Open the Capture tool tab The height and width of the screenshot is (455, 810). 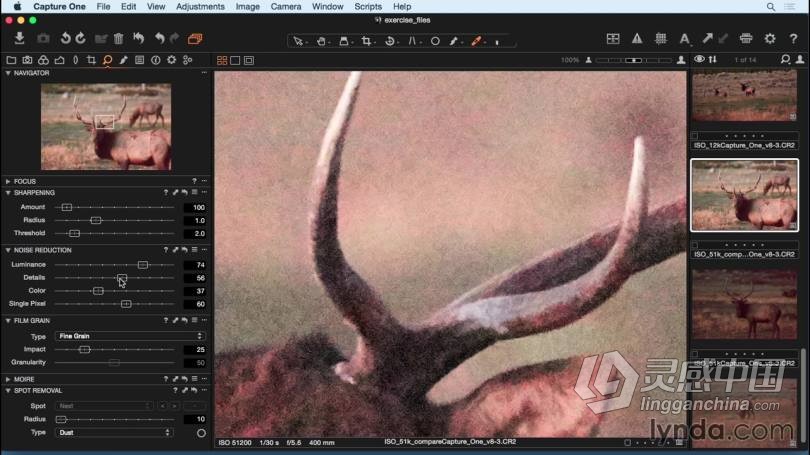pos(27,60)
